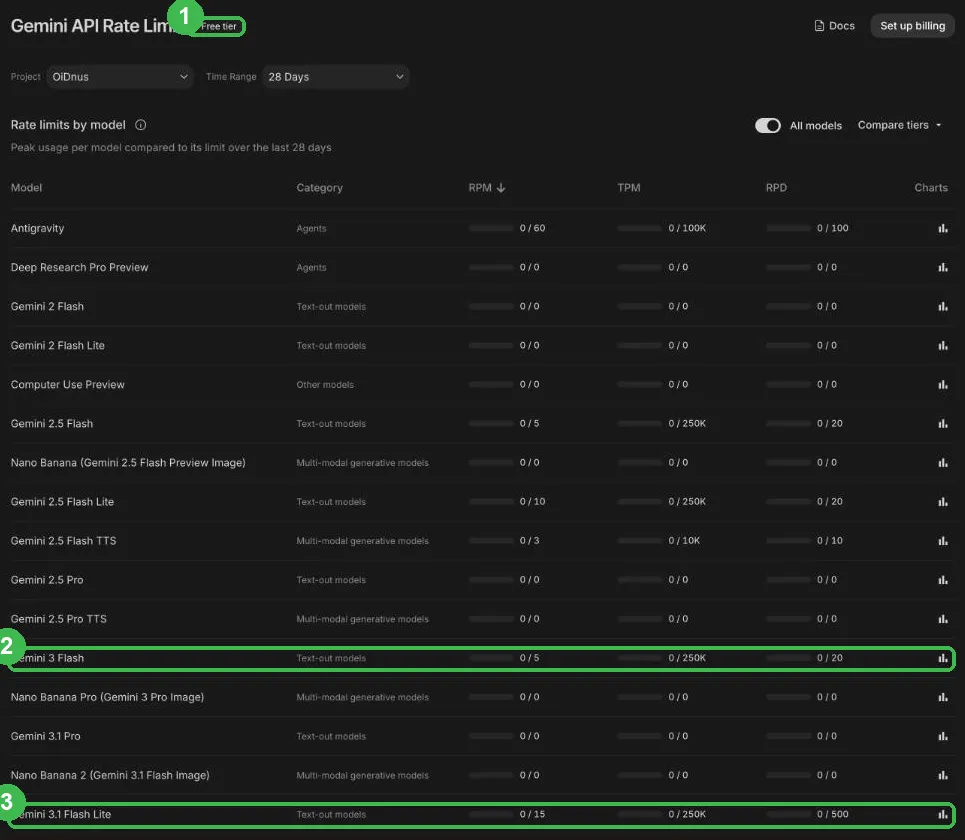Show charts for Gemini 3 Flash
Screen dimensions: 965x840
[942, 658]
